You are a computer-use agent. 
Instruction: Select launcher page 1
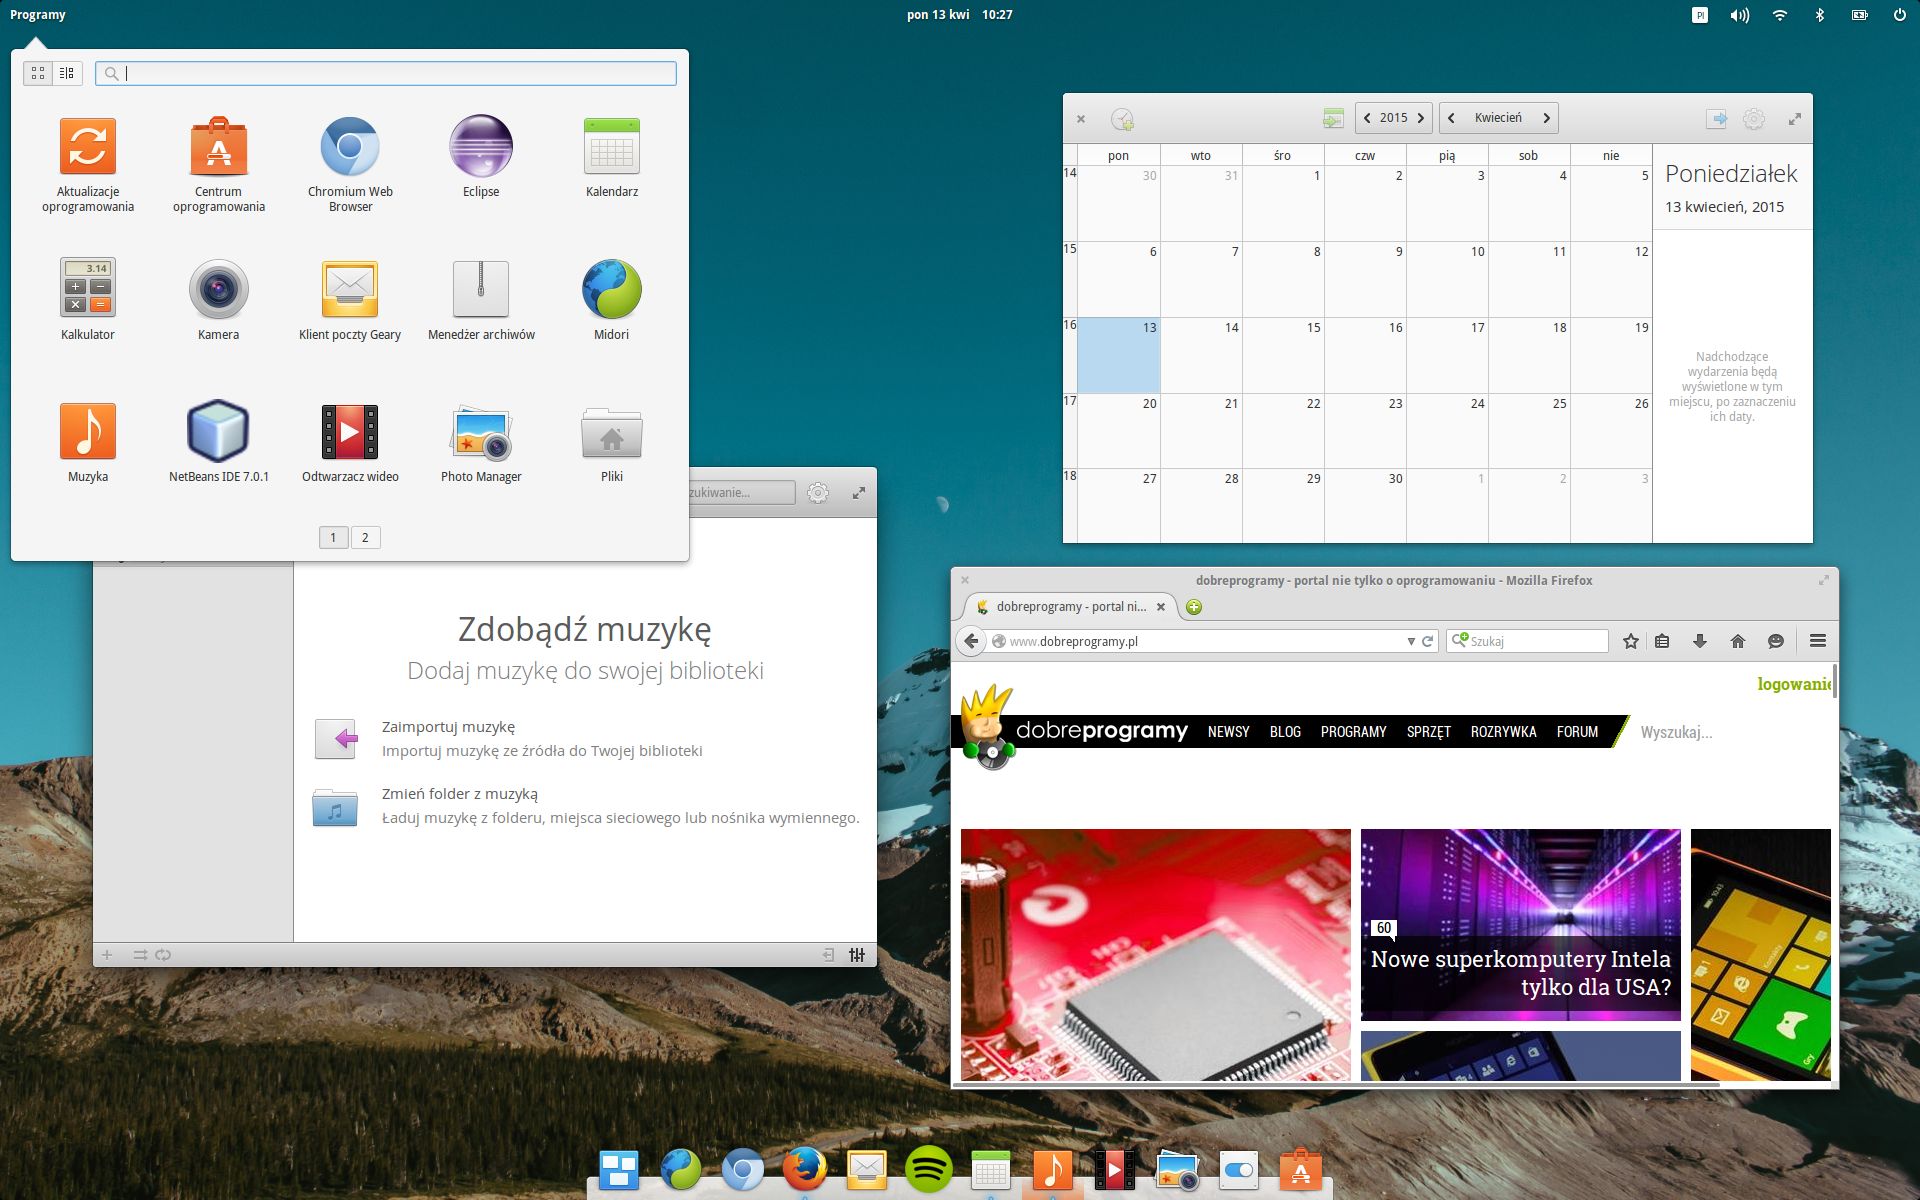click(x=333, y=537)
